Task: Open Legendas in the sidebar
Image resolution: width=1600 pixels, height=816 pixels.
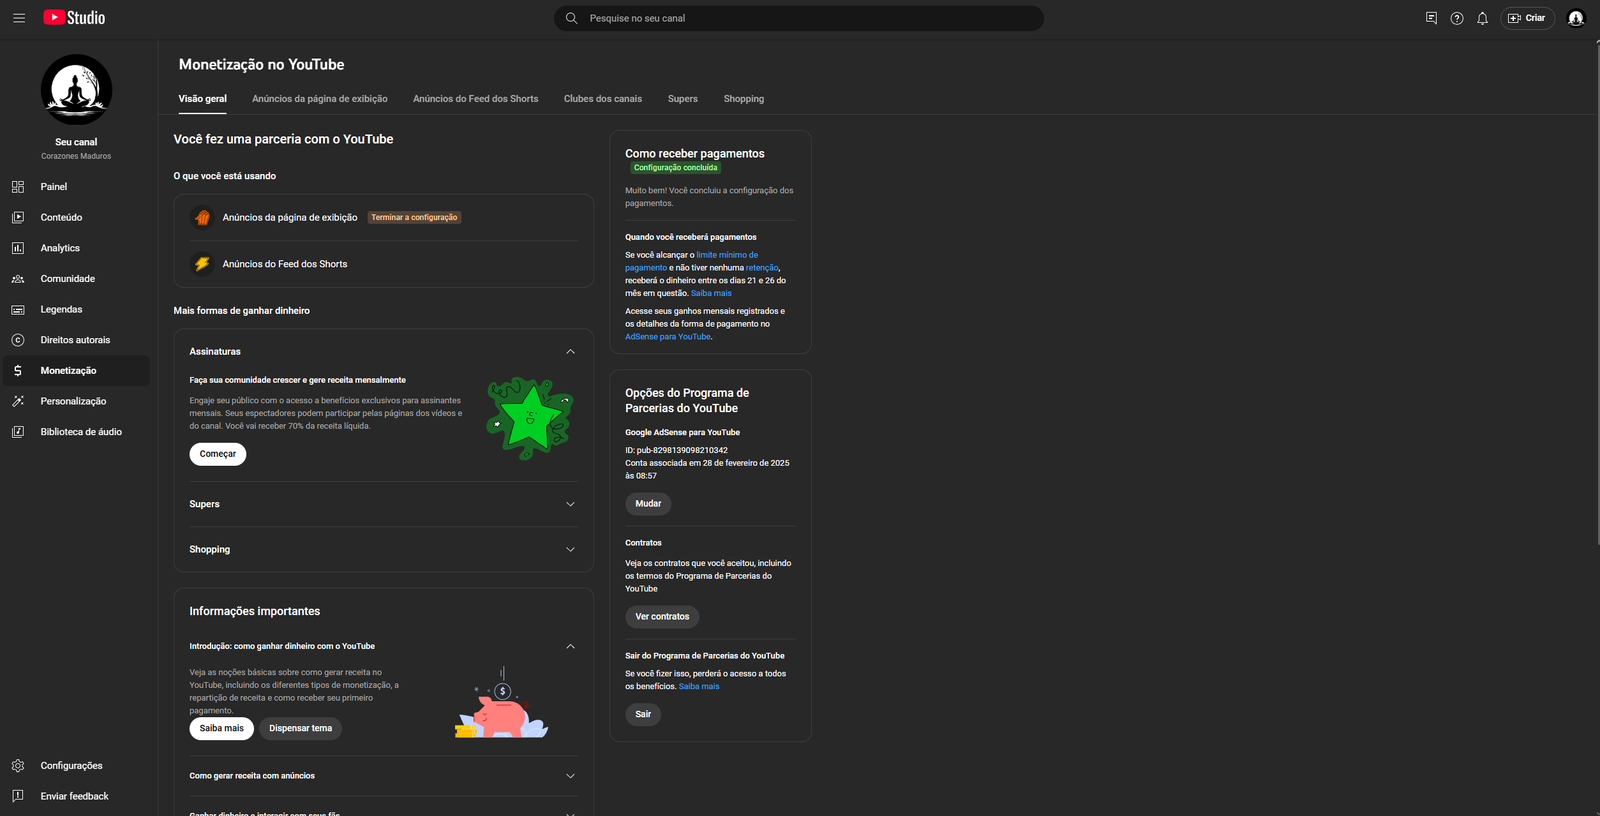Action: point(76,310)
